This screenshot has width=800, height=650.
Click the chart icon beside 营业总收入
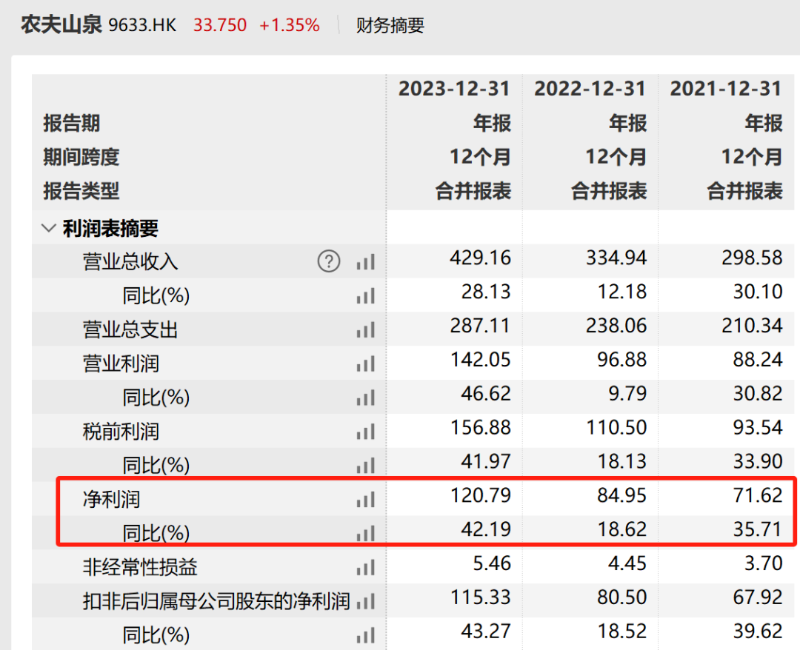366,262
